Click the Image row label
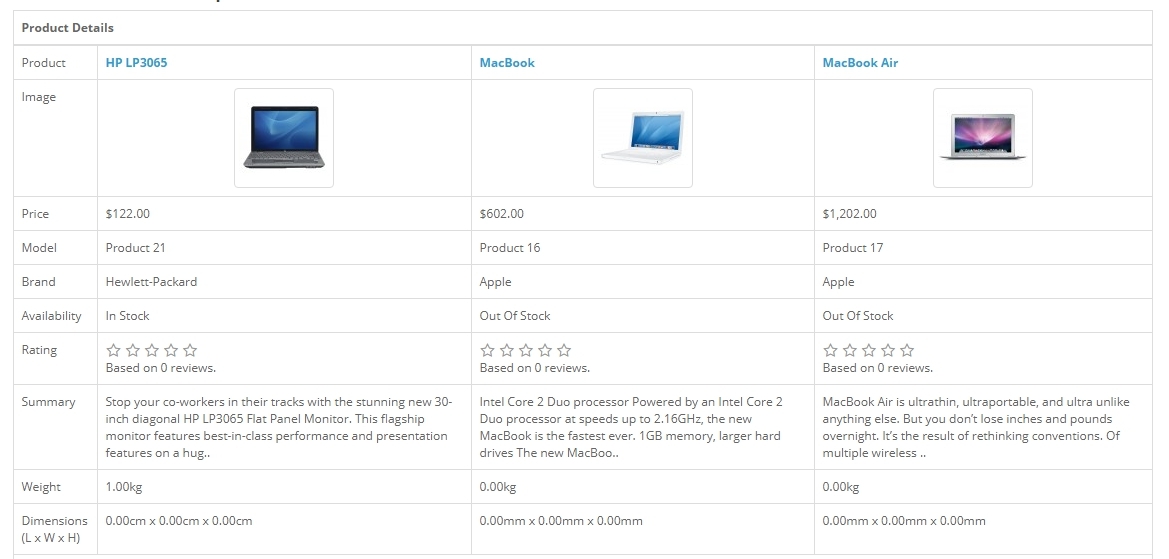Screen dimensions: 1169x559 (x=39, y=97)
